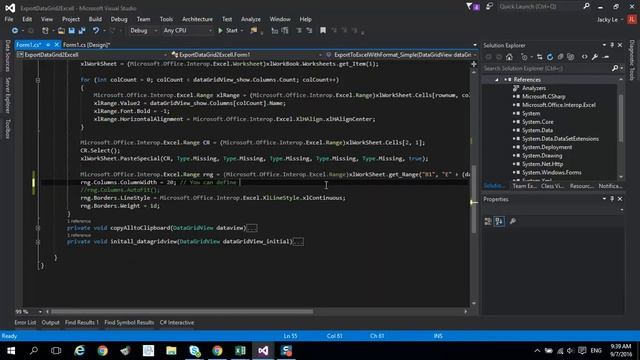The image size is (640, 360).
Task: Click the feedback icon beside Quick Launch
Action: pyautogui.click(x=489, y=7)
